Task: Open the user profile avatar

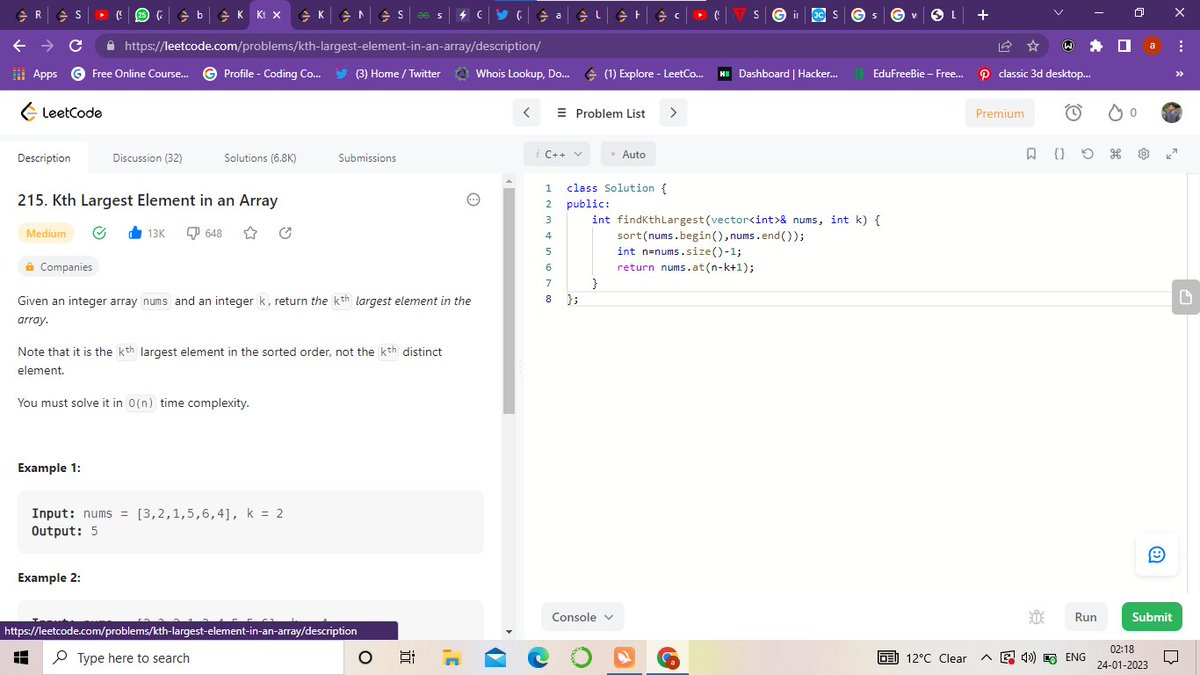Action: click(x=1171, y=113)
